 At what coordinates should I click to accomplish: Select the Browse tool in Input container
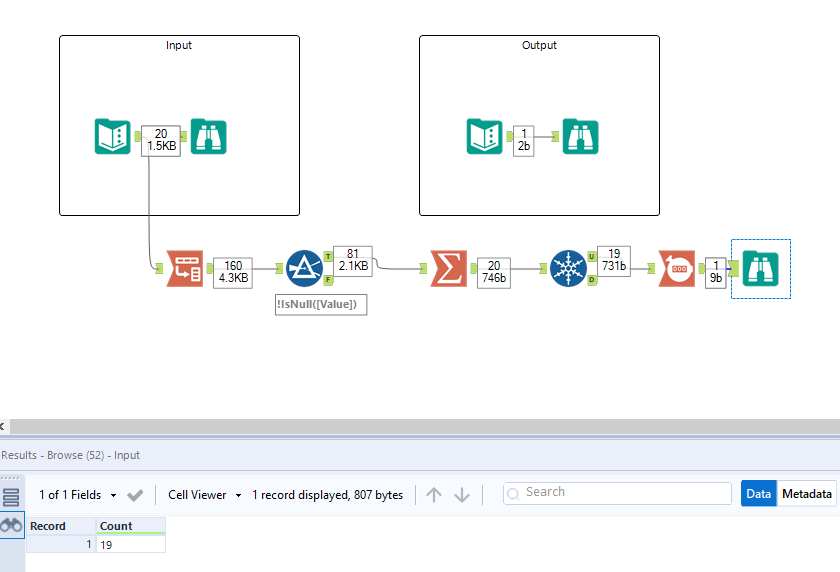pyautogui.click(x=208, y=137)
